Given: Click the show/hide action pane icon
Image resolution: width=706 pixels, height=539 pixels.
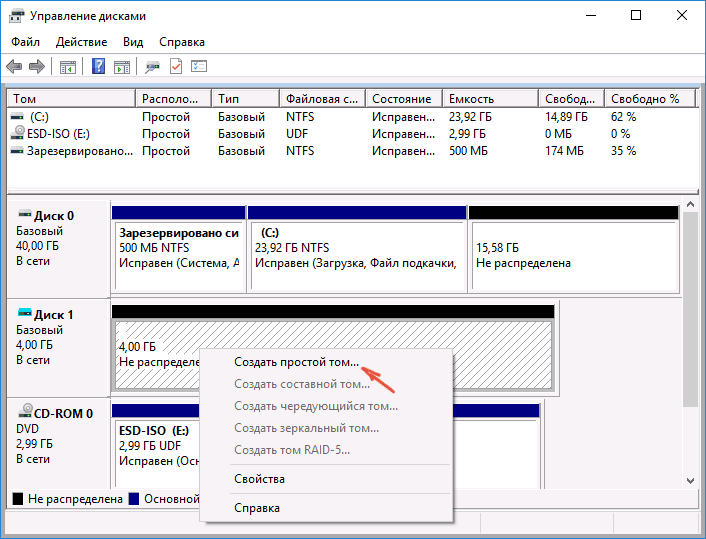Looking at the screenshot, I should [122, 66].
